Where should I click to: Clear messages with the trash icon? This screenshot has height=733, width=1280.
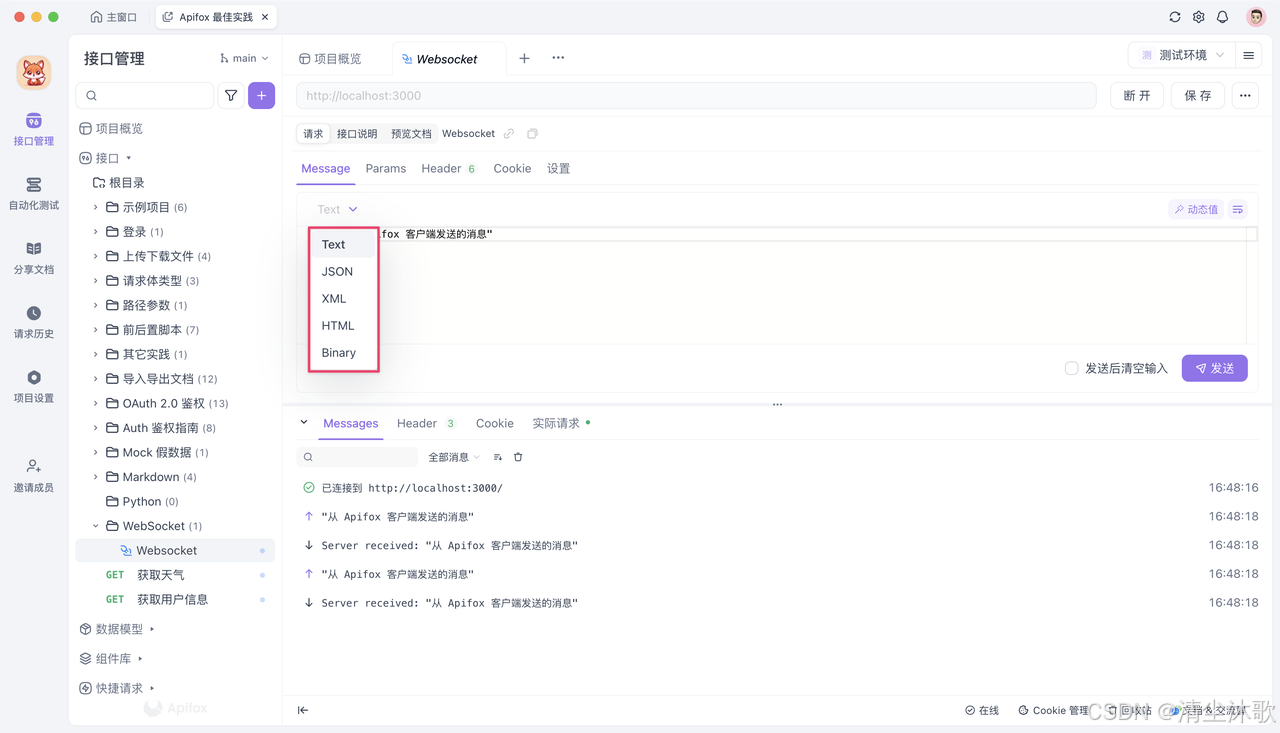[x=518, y=457]
